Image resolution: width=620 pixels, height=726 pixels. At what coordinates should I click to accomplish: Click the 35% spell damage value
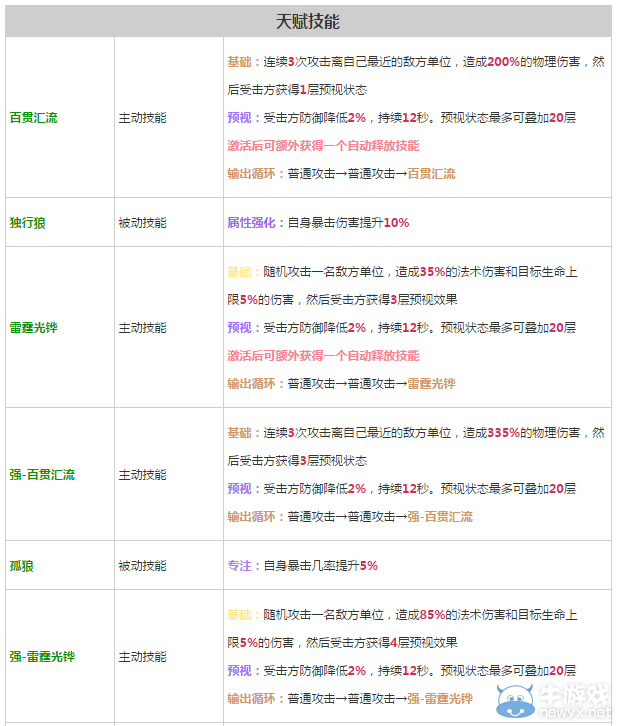click(x=432, y=272)
